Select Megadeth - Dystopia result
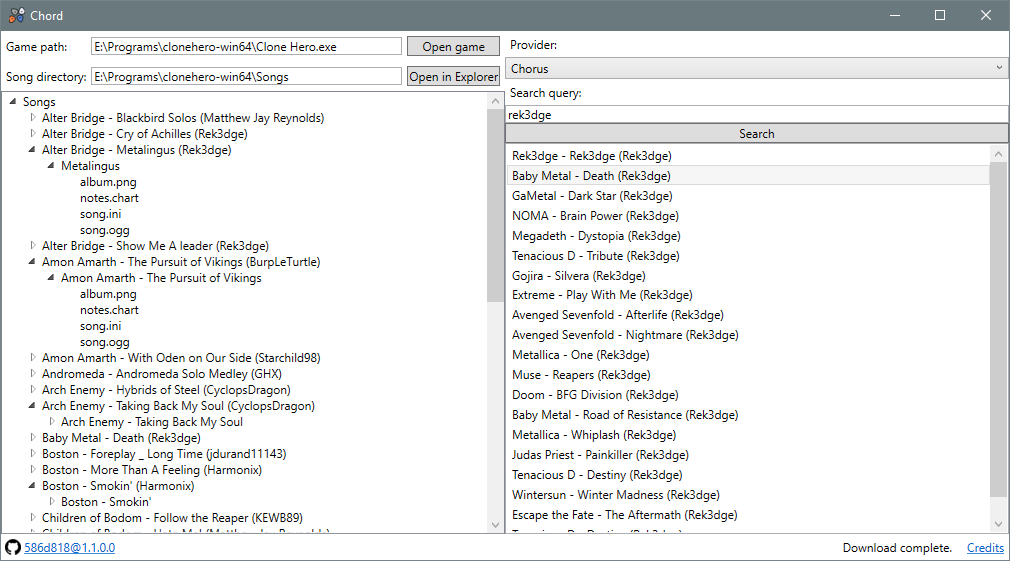Image resolution: width=1010 pixels, height=561 pixels. 748,236
